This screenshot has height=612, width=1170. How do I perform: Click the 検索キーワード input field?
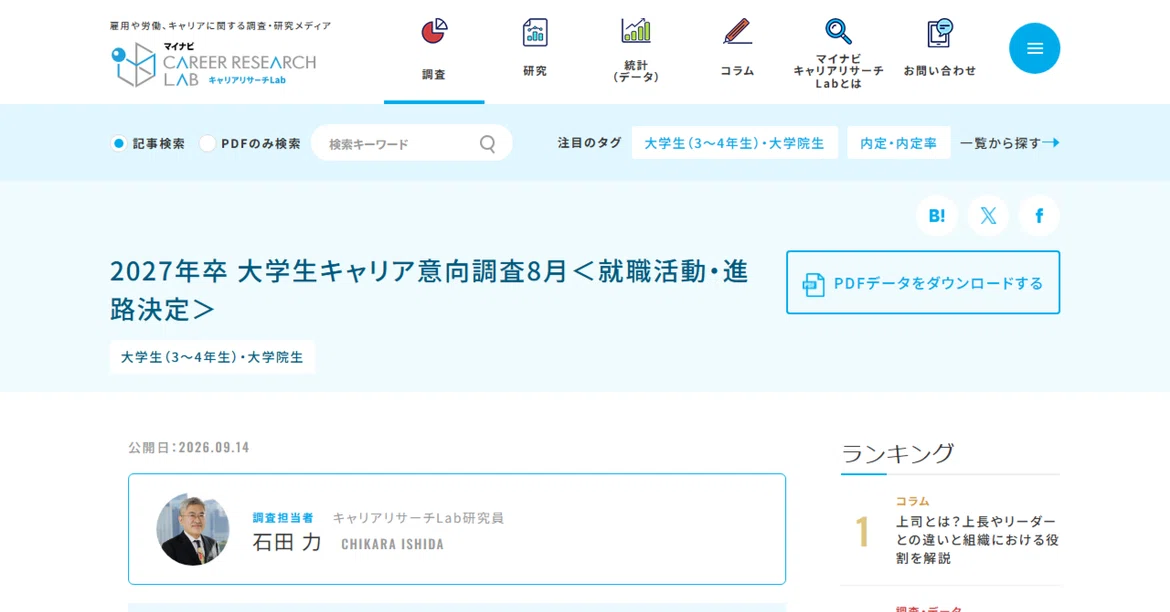[x=411, y=143]
